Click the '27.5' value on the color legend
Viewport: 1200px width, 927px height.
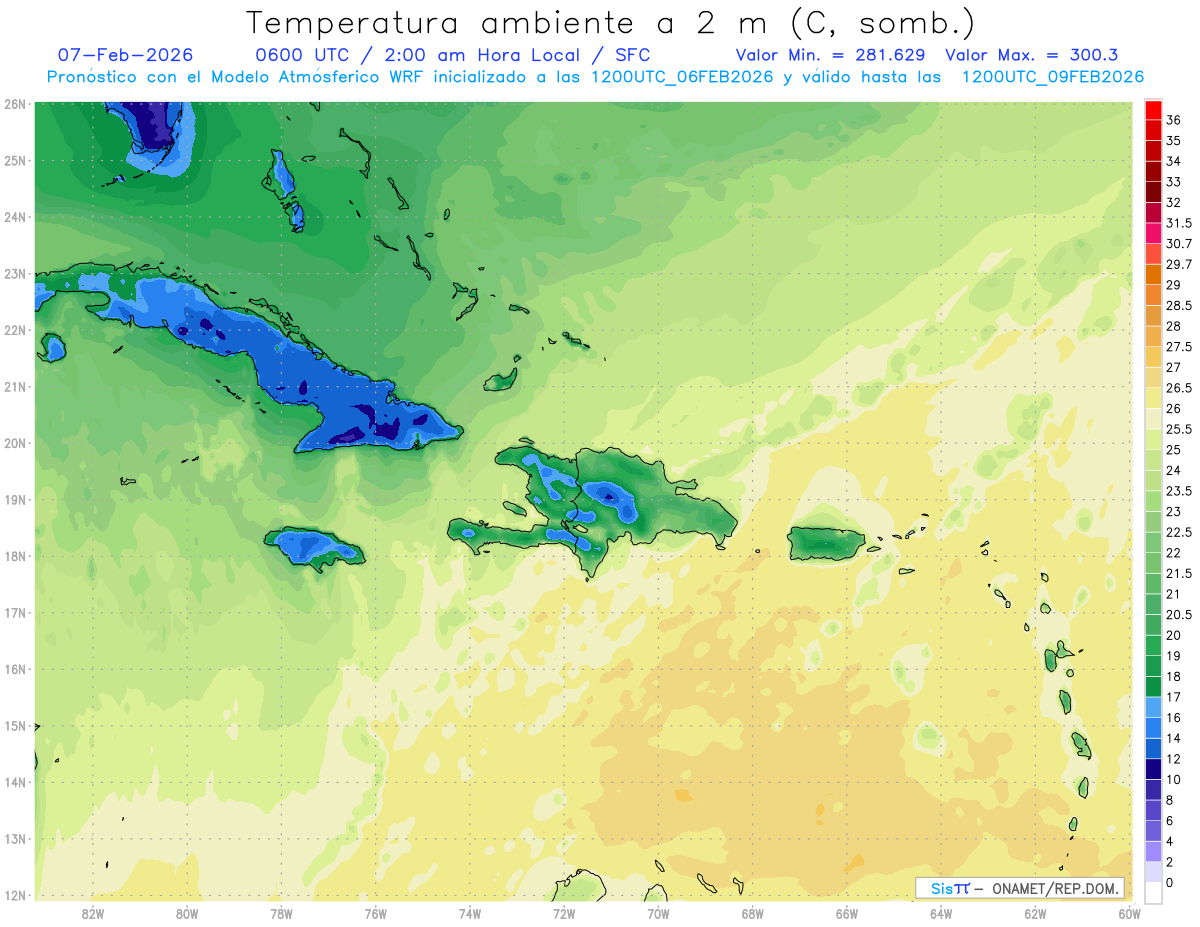coord(1179,347)
